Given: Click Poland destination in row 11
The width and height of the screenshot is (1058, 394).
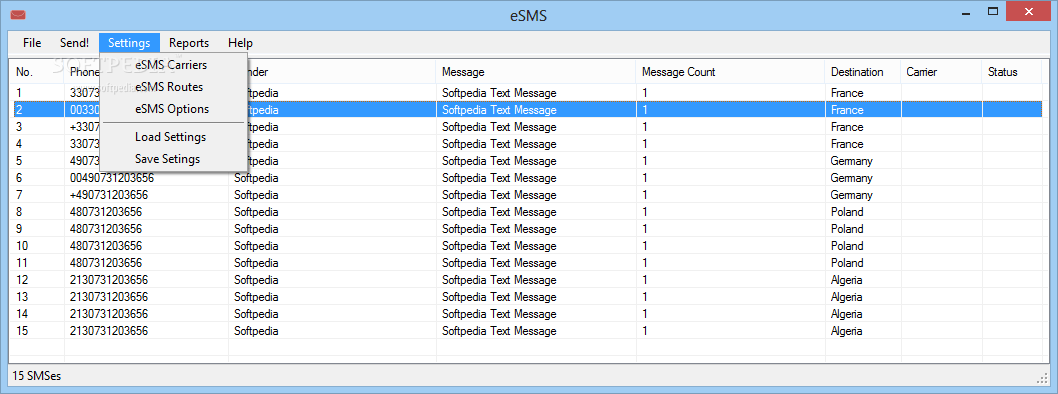Looking at the screenshot, I should [x=847, y=263].
